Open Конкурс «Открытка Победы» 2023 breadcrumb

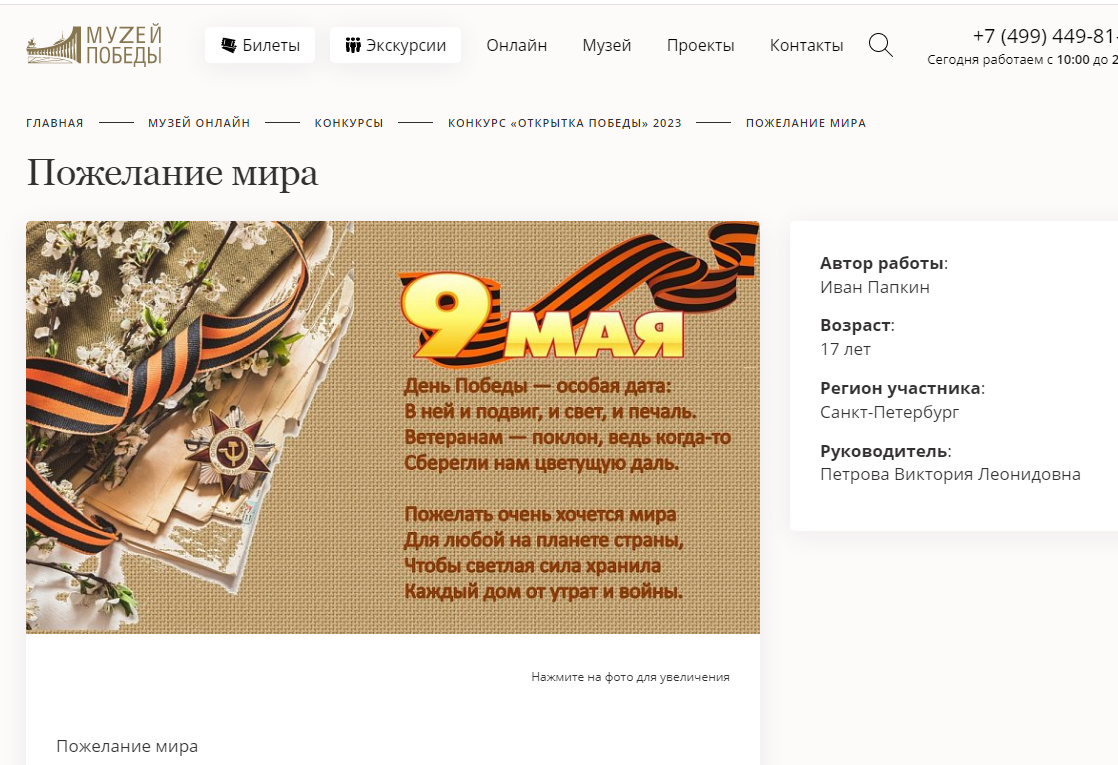coord(565,123)
